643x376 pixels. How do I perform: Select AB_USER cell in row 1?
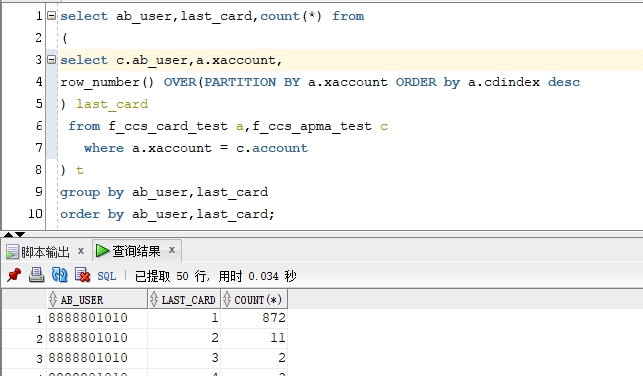(97, 318)
